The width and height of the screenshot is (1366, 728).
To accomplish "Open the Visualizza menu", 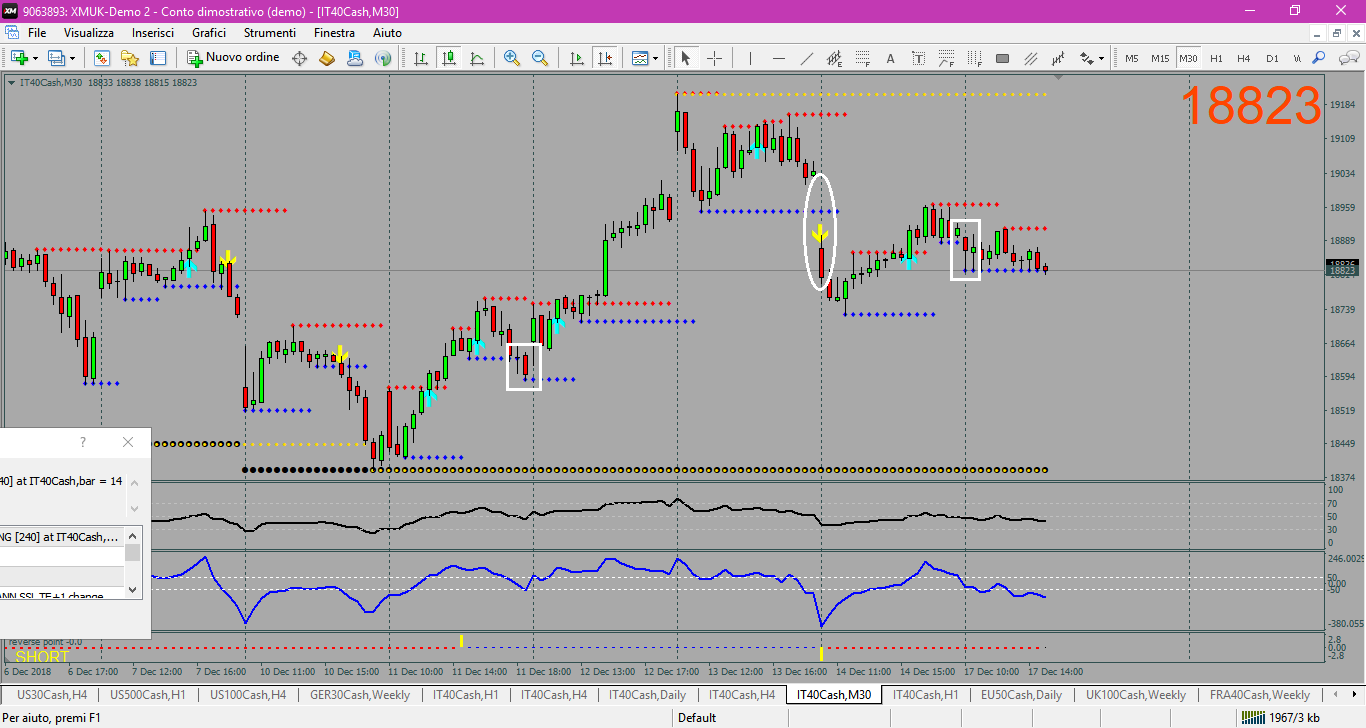I will coord(89,33).
